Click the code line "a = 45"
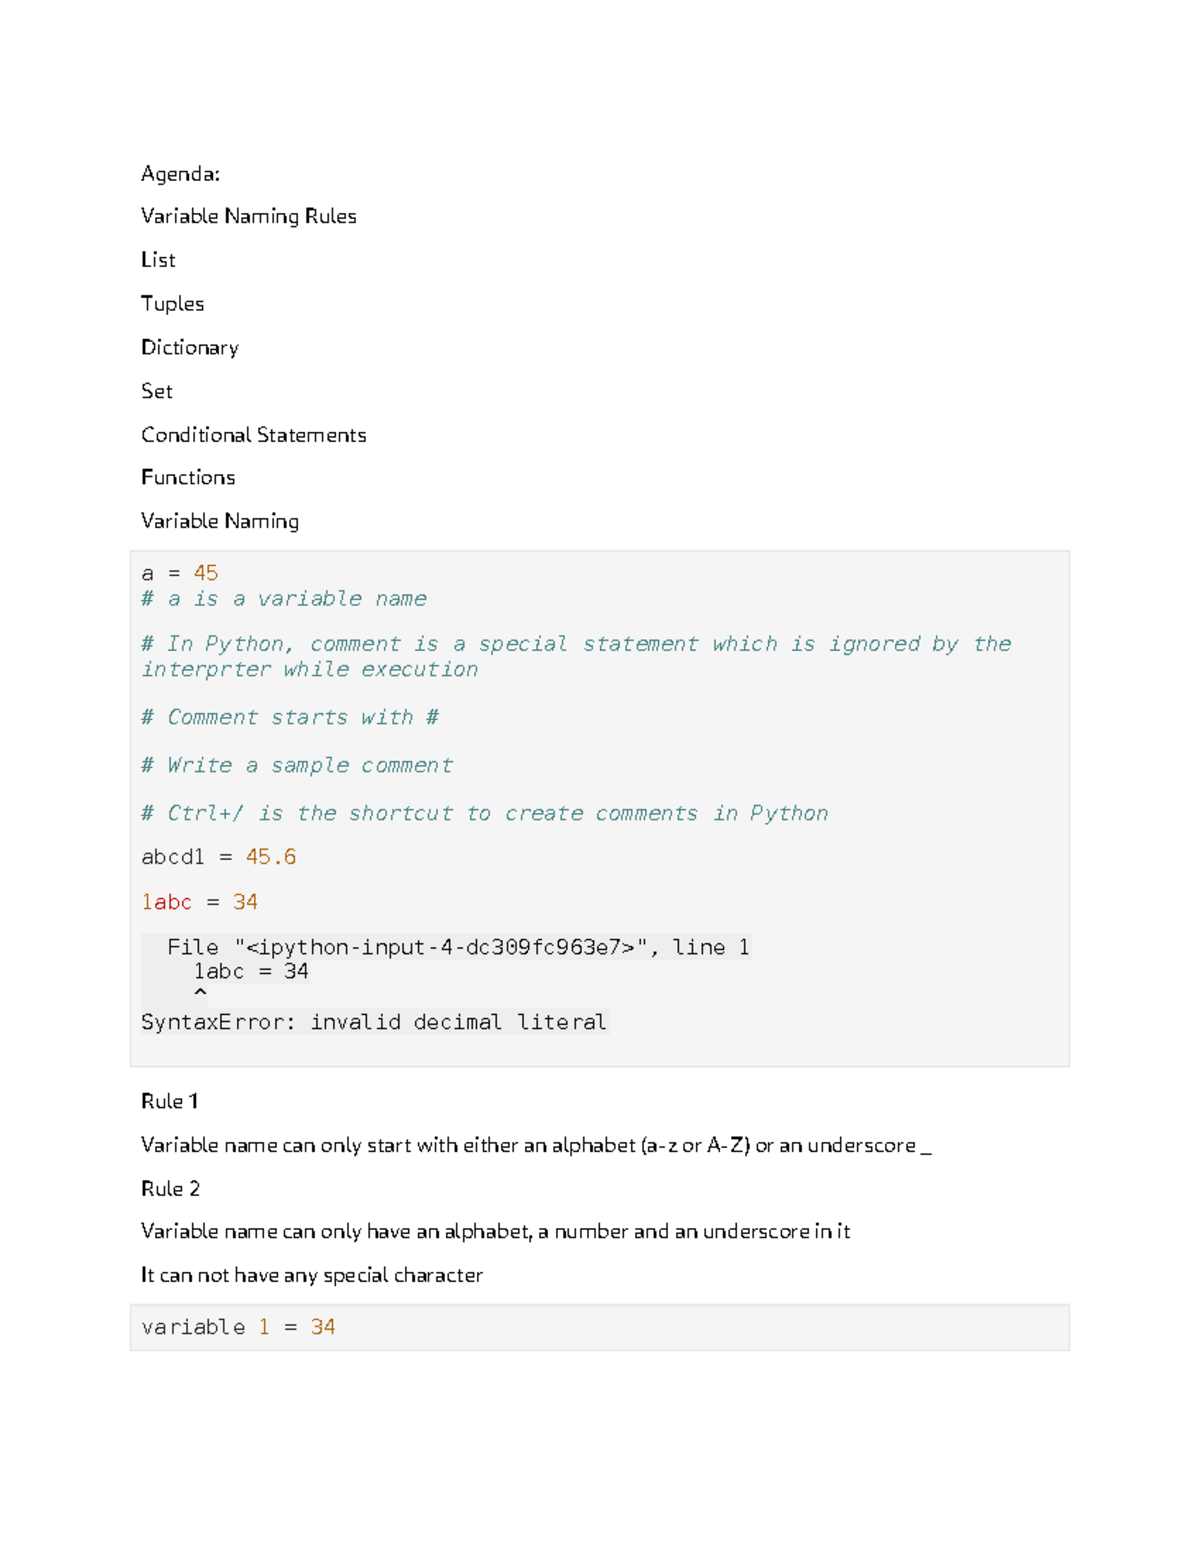Screen dimensions: 1200x1553 coord(180,573)
